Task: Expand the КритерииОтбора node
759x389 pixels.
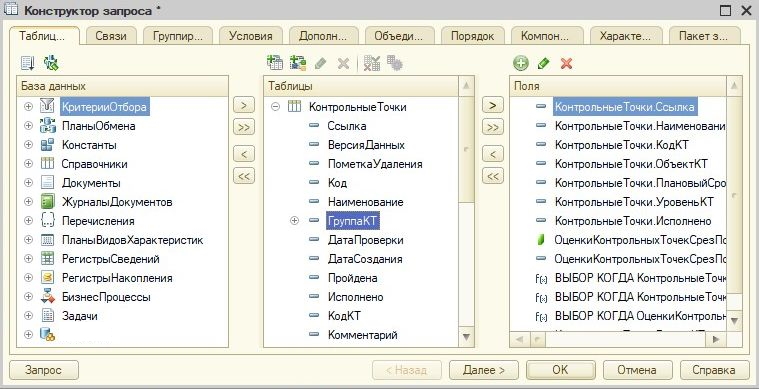Action: [x=29, y=106]
